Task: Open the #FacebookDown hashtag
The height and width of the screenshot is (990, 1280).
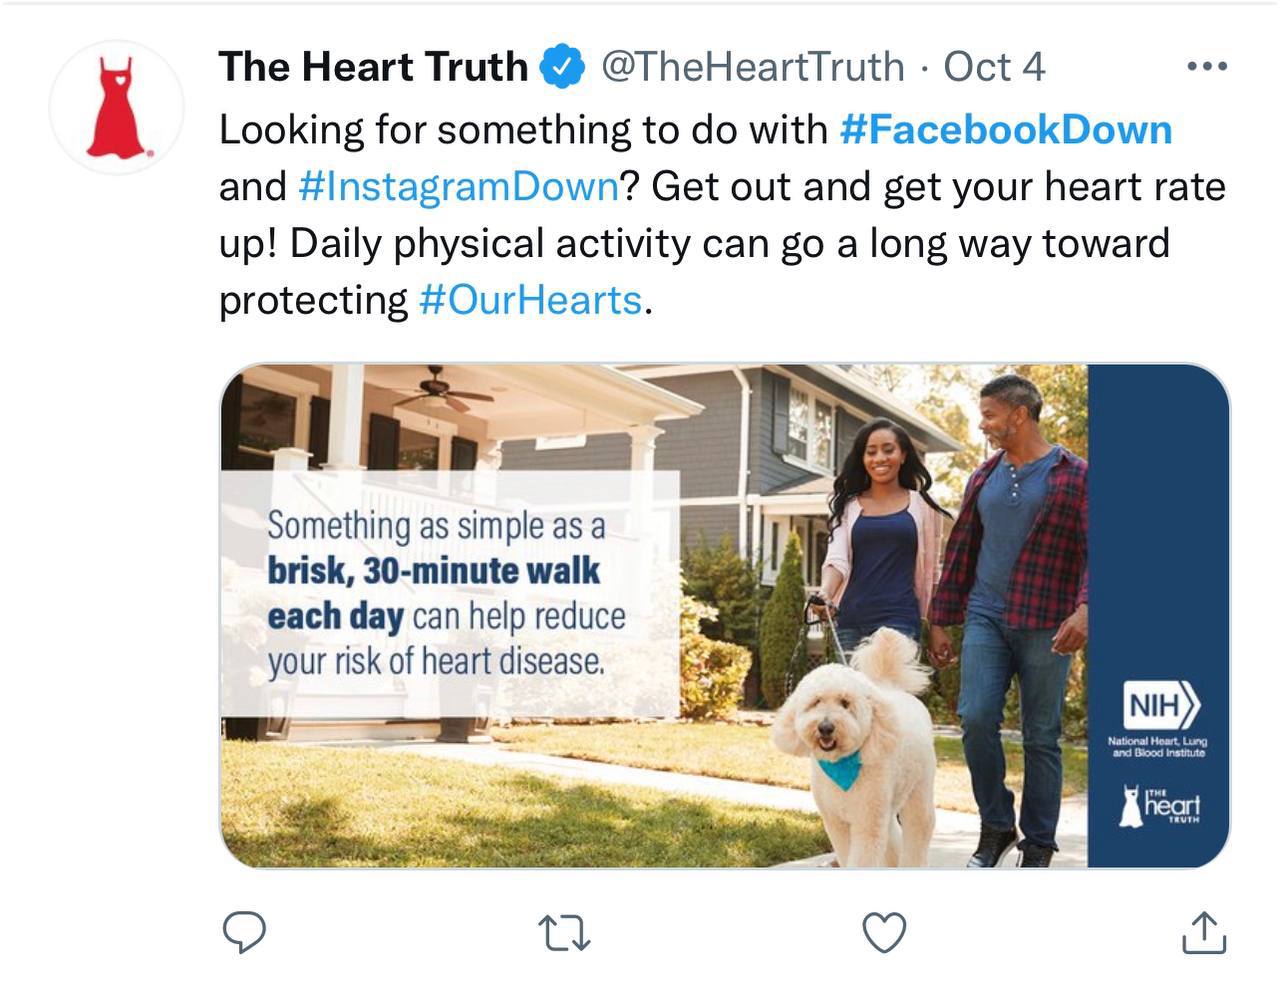Action: click(1006, 130)
